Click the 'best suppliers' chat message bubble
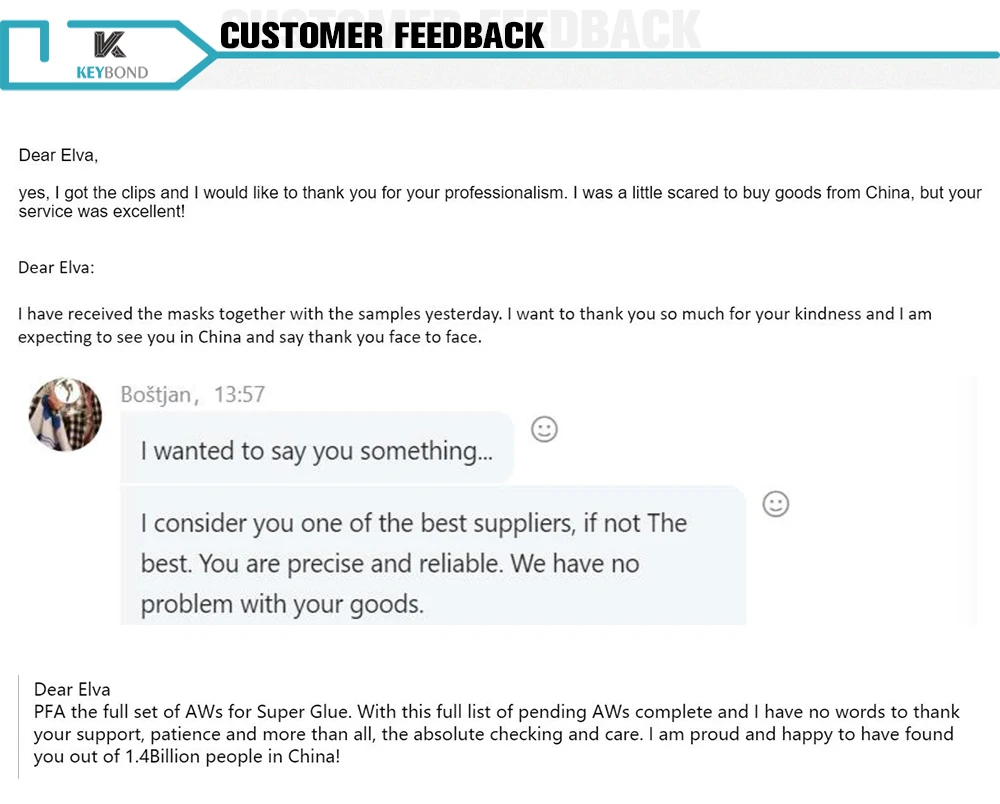The image size is (1000, 804). click(x=433, y=556)
